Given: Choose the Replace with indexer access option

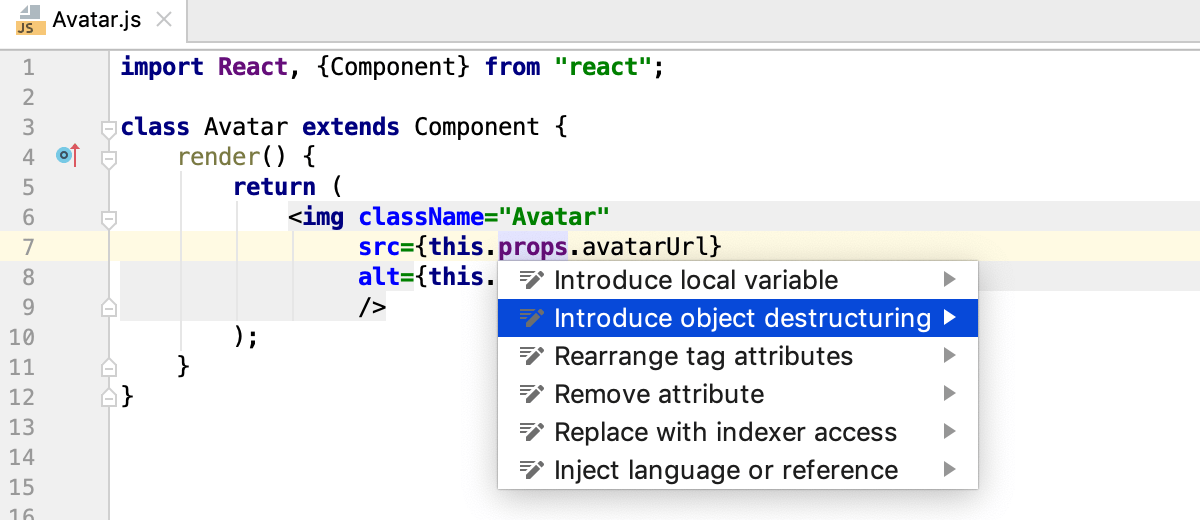Looking at the screenshot, I should coord(725,433).
